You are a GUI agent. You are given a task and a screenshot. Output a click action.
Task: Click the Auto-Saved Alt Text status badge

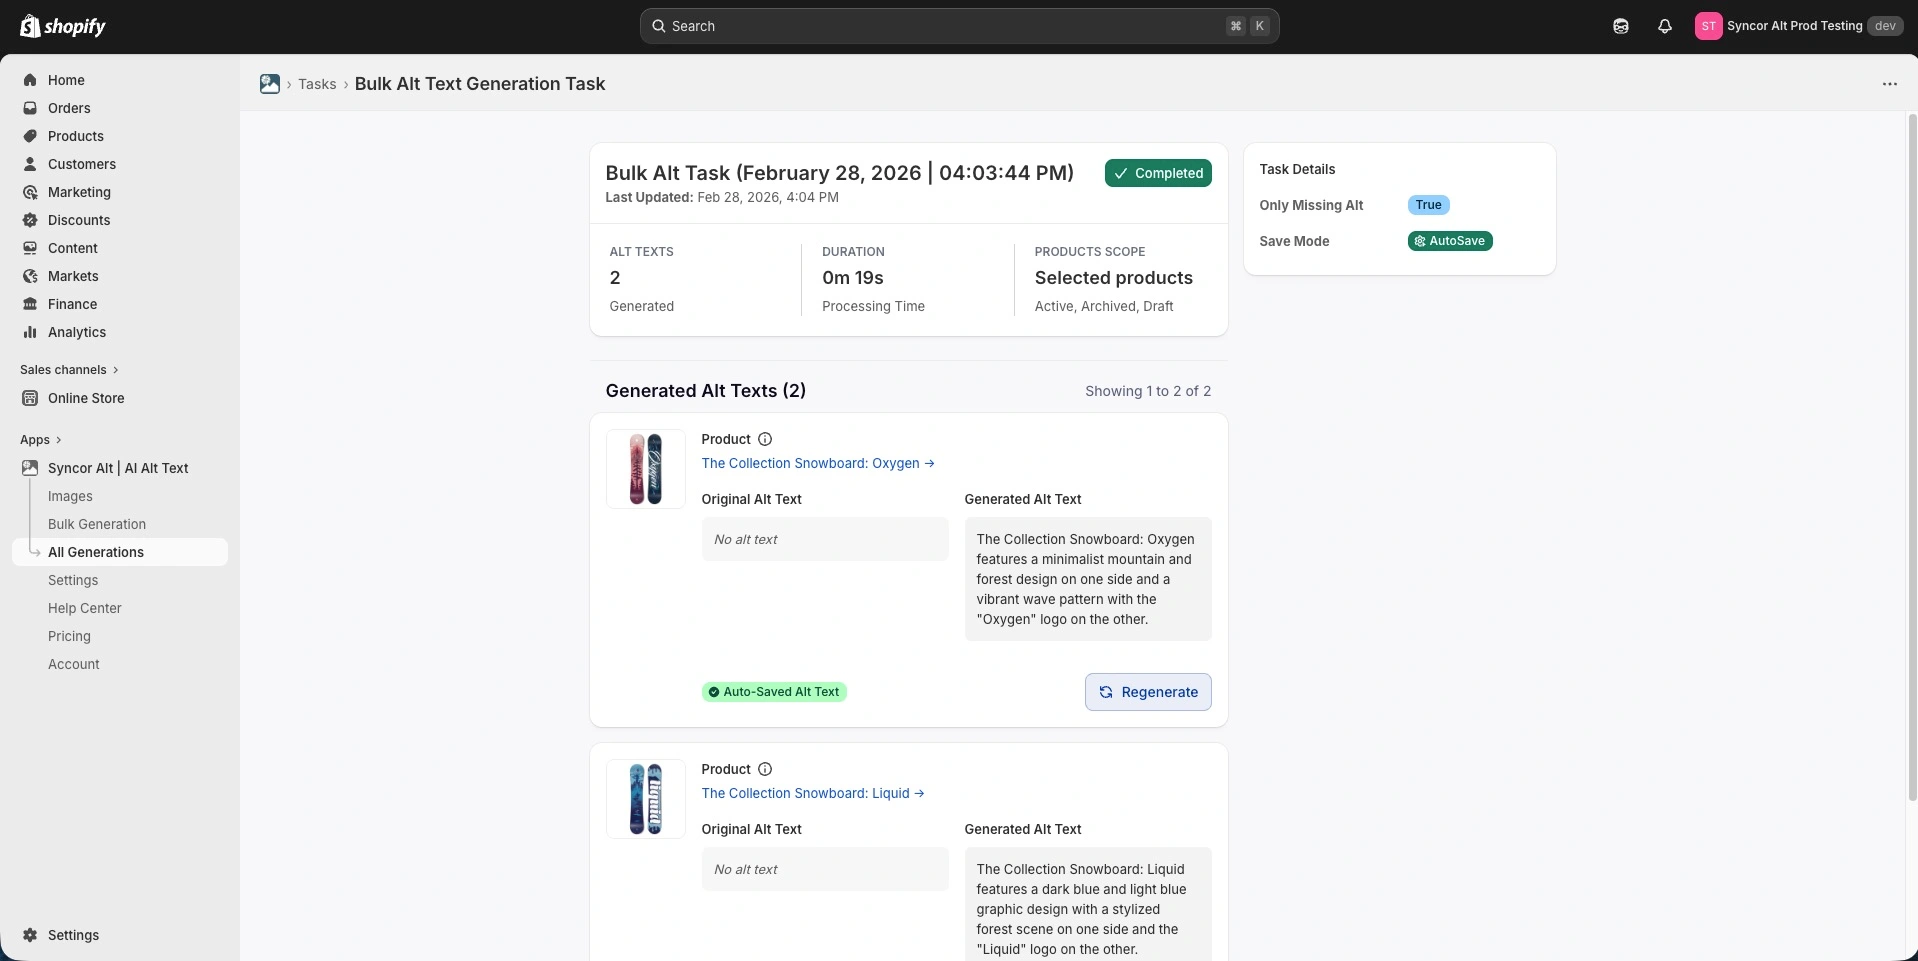[x=774, y=692]
